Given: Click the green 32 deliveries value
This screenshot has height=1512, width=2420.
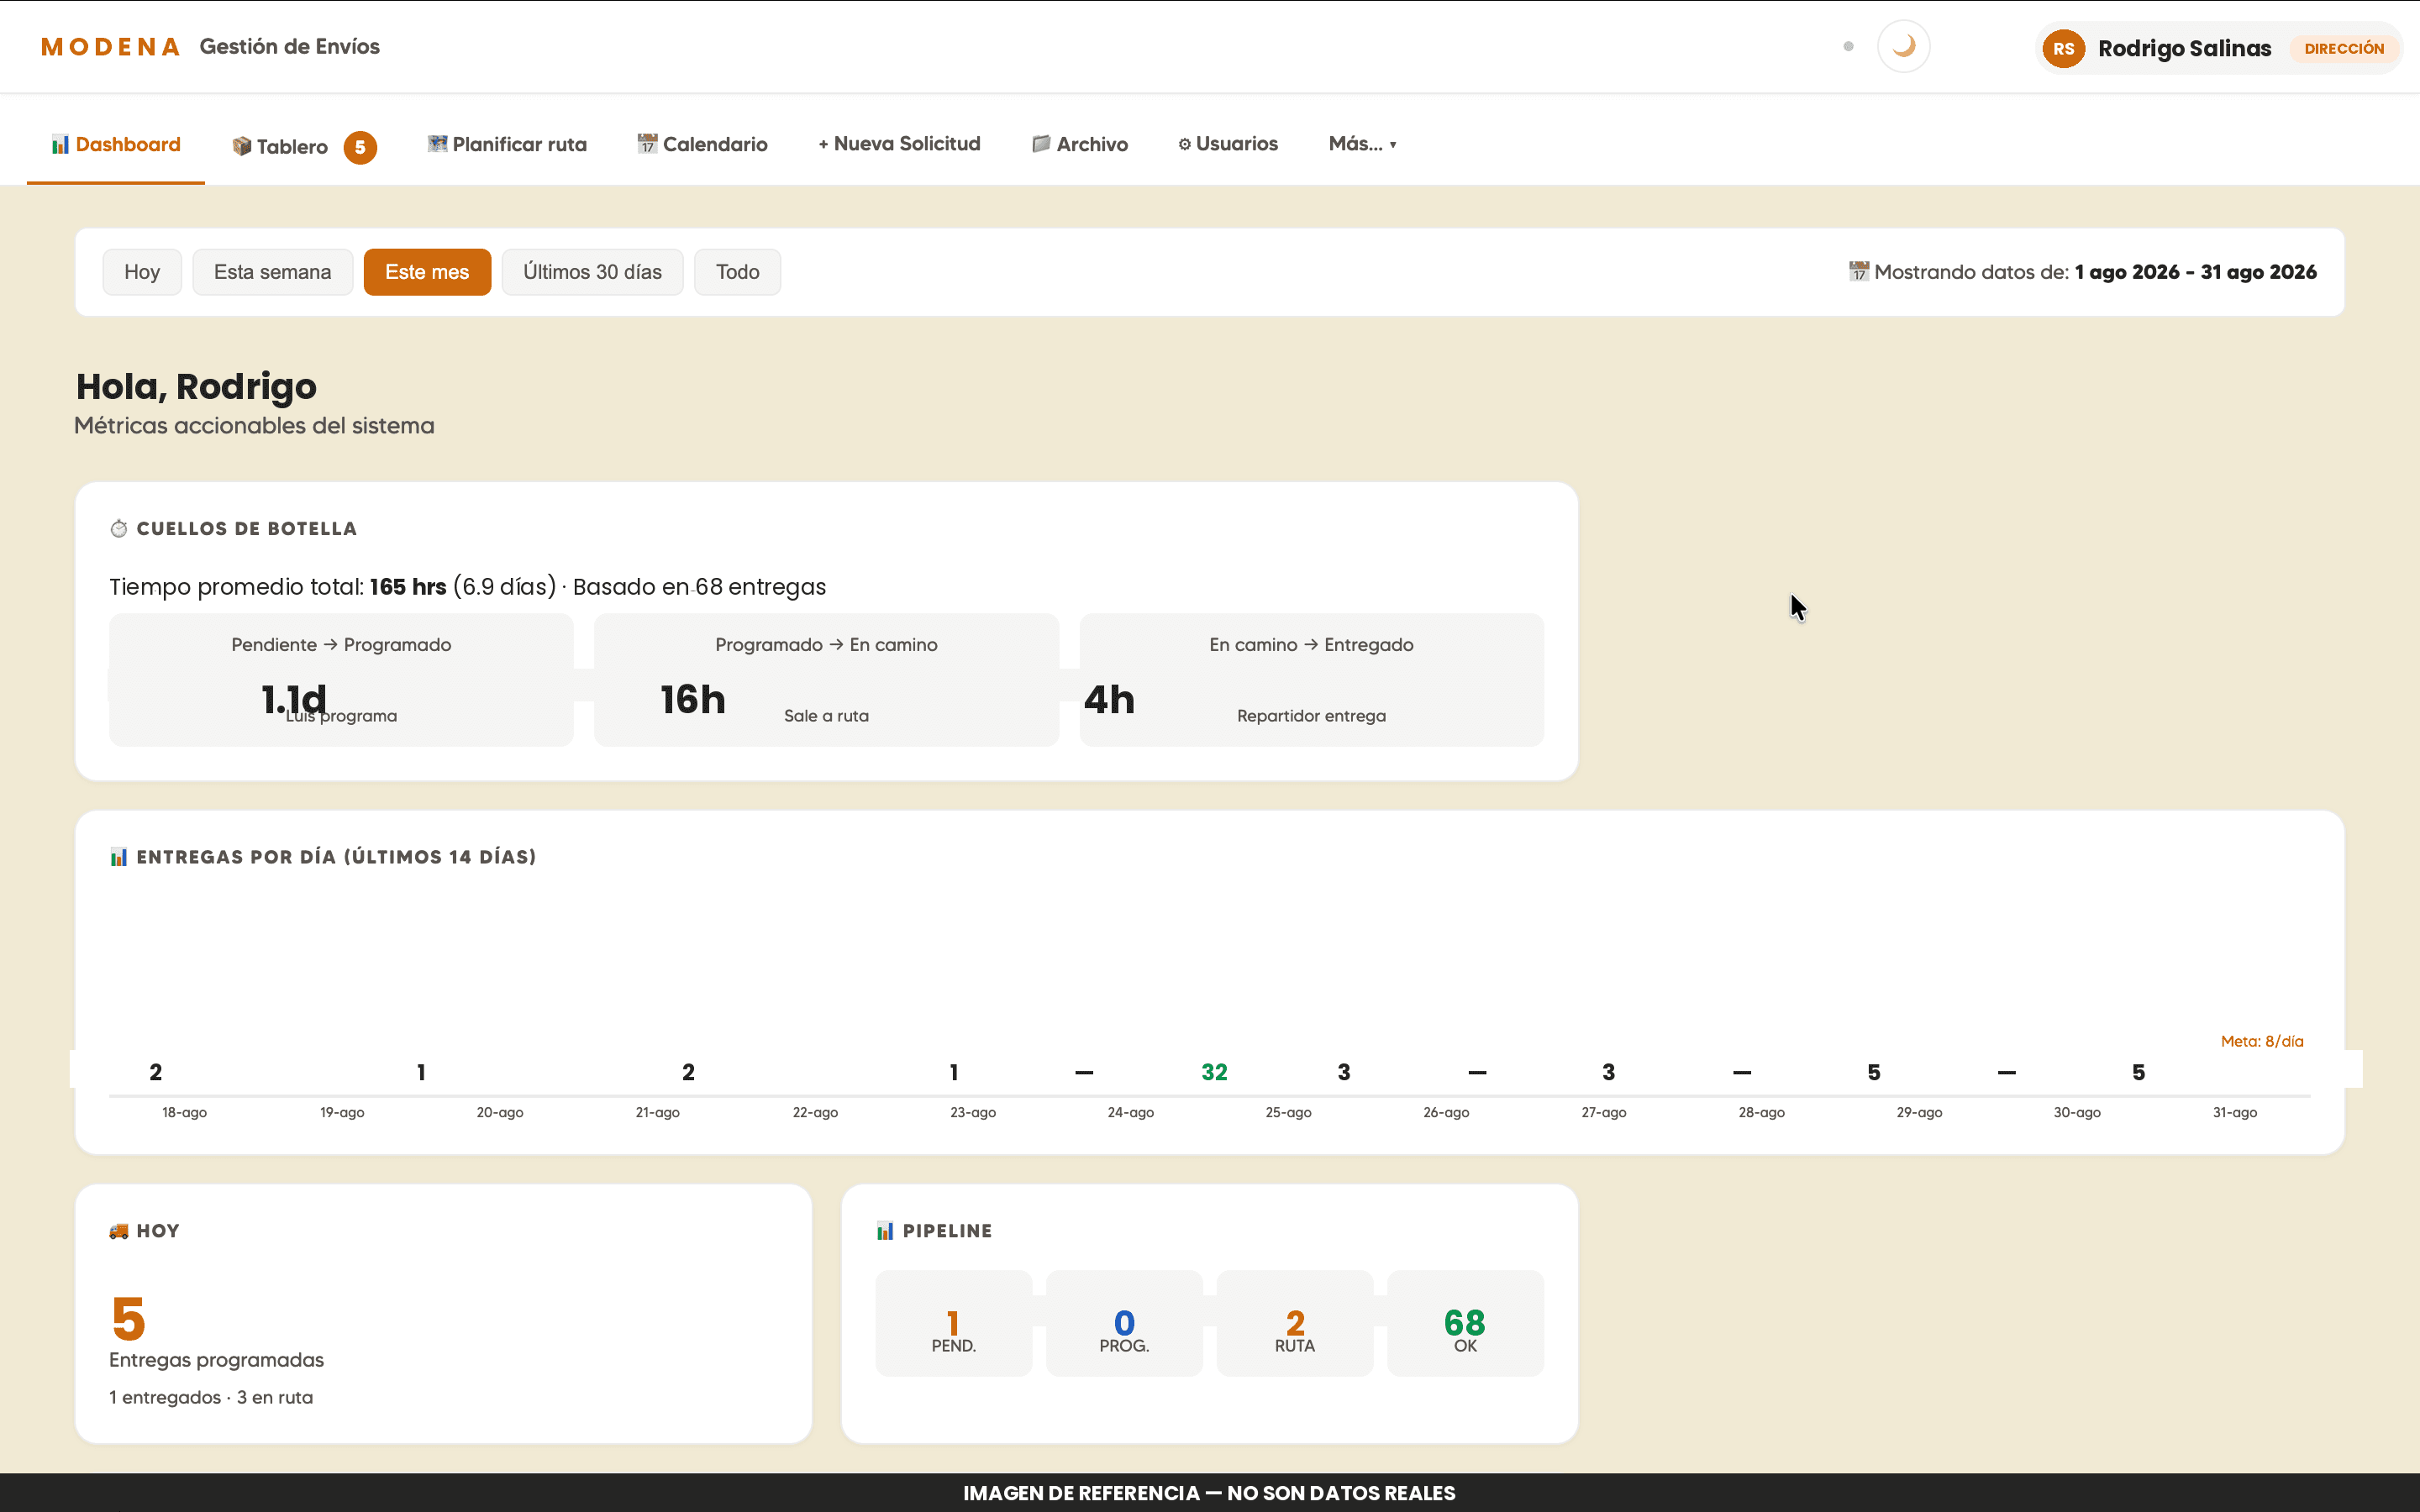Looking at the screenshot, I should 1214,1072.
